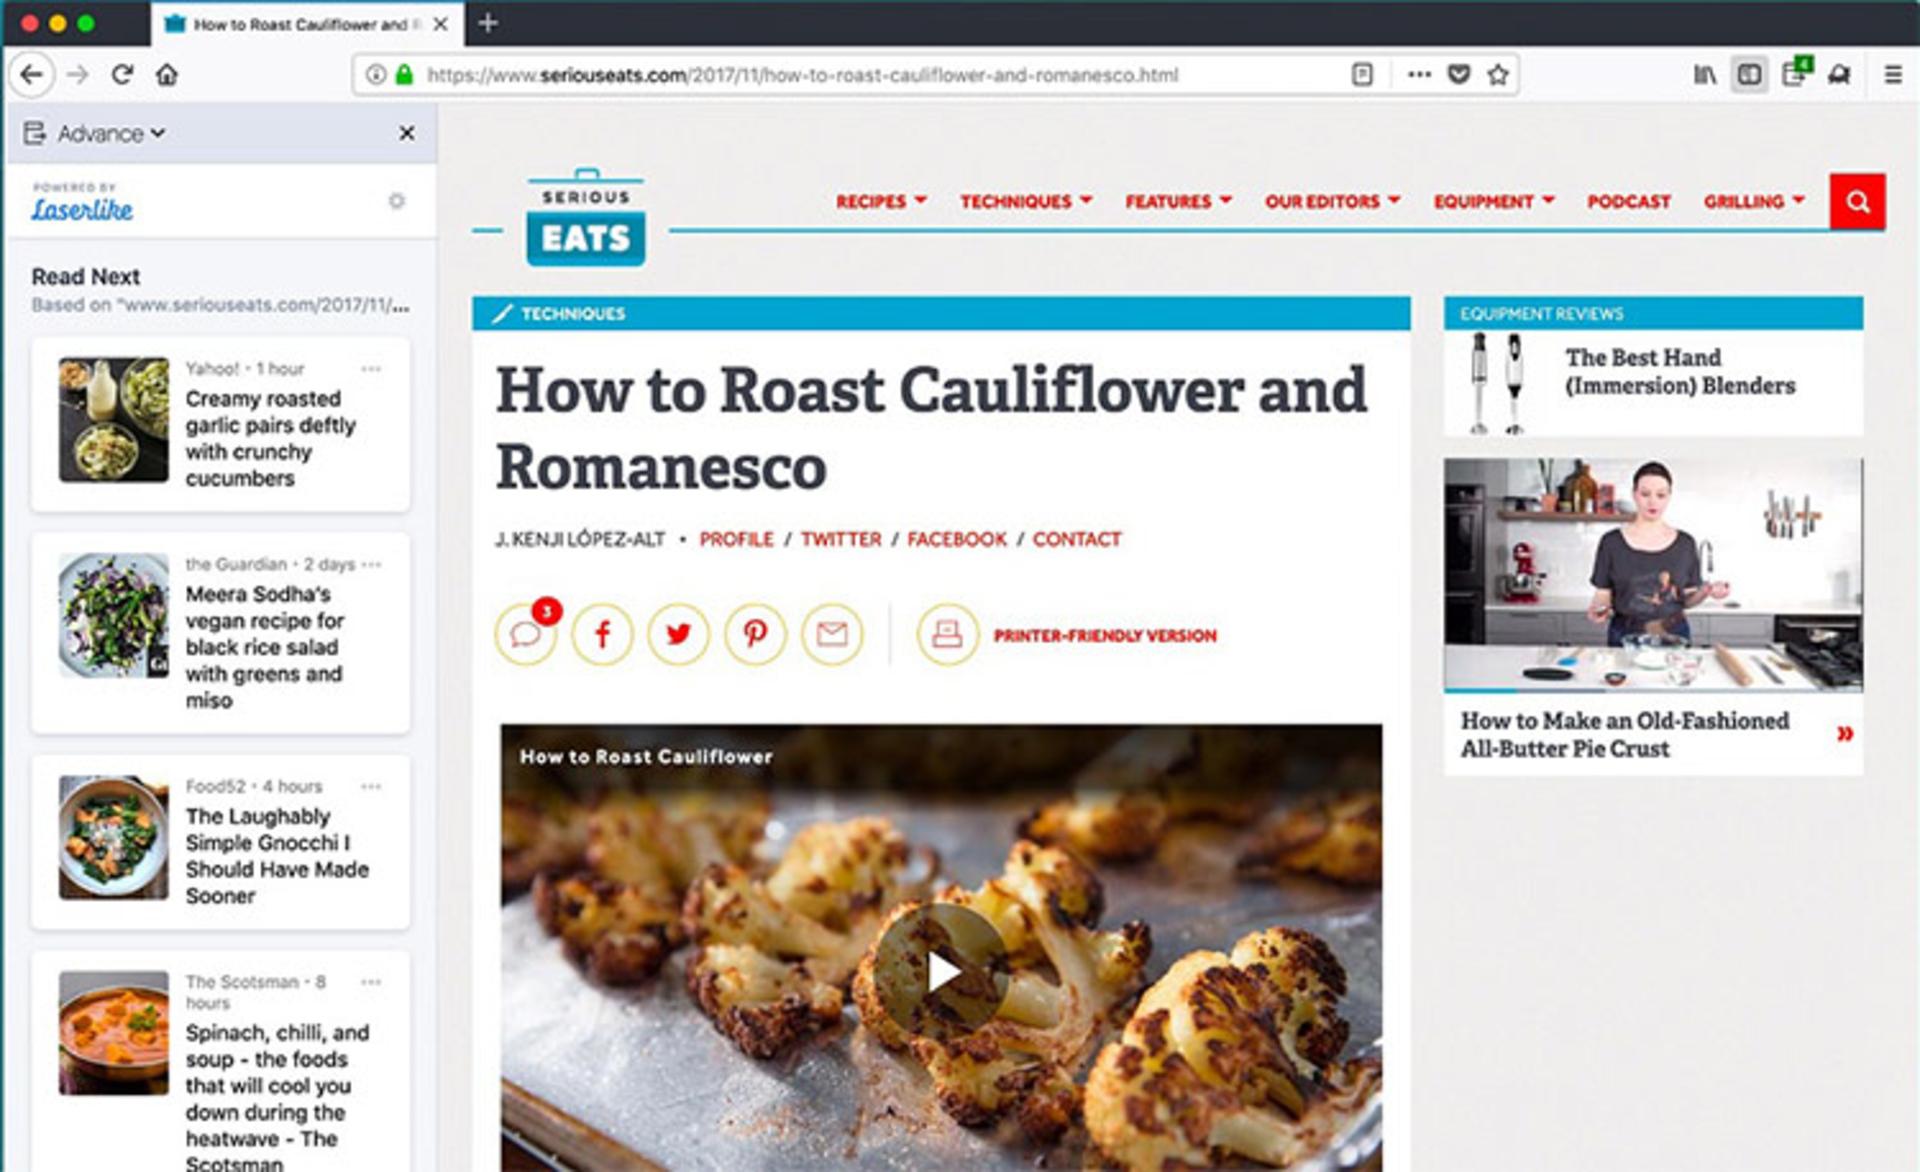The height and width of the screenshot is (1172, 1920).
Task: Go to Podcast menu item
Action: pos(1628,201)
